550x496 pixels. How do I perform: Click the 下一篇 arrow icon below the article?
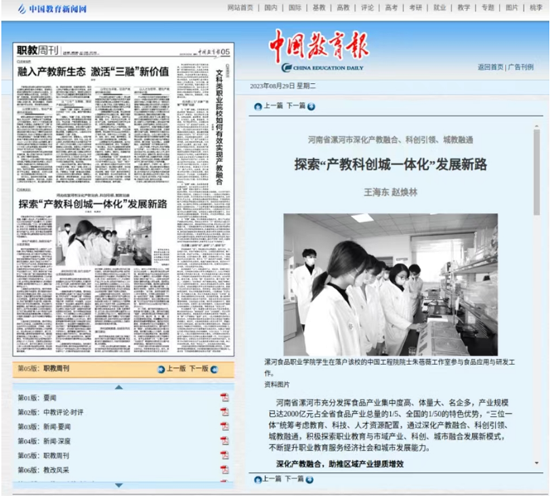pyautogui.click(x=309, y=480)
